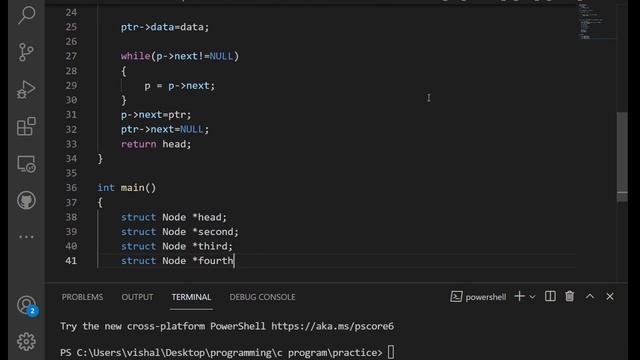The width and height of the screenshot is (640, 360).
Task: Open the Search view in activity bar
Action: click(x=27, y=16)
